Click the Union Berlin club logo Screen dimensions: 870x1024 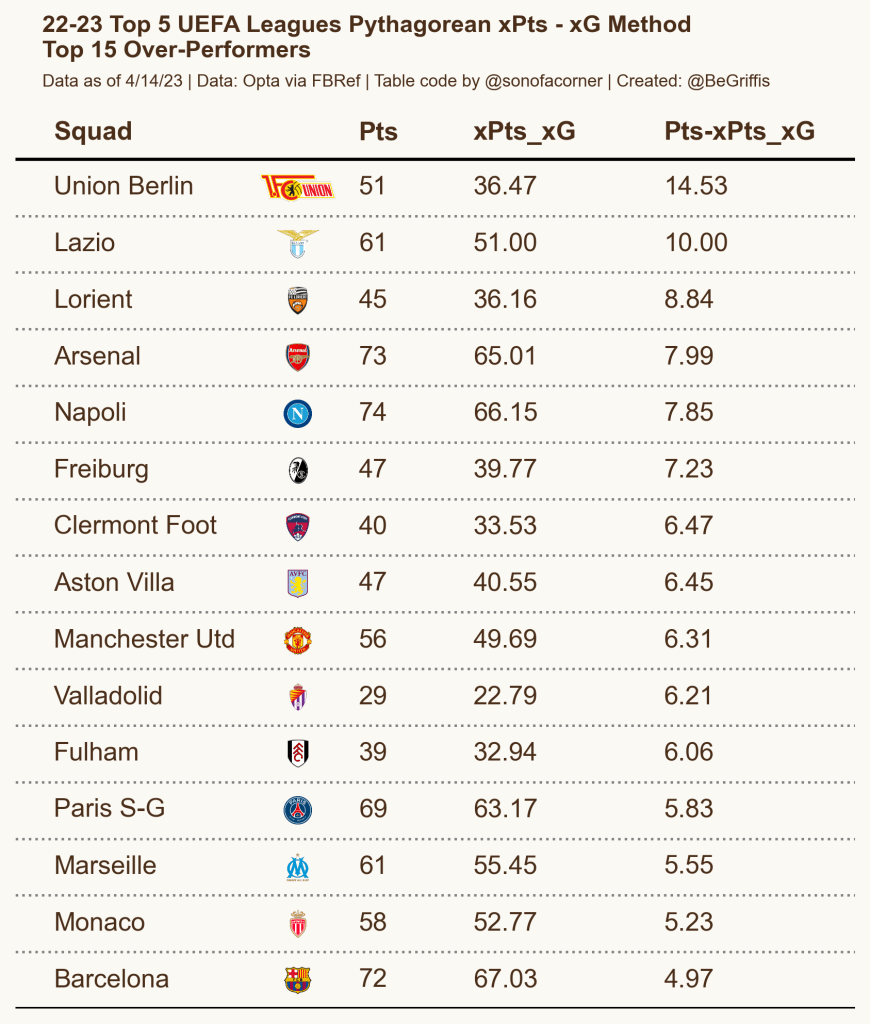[297, 187]
